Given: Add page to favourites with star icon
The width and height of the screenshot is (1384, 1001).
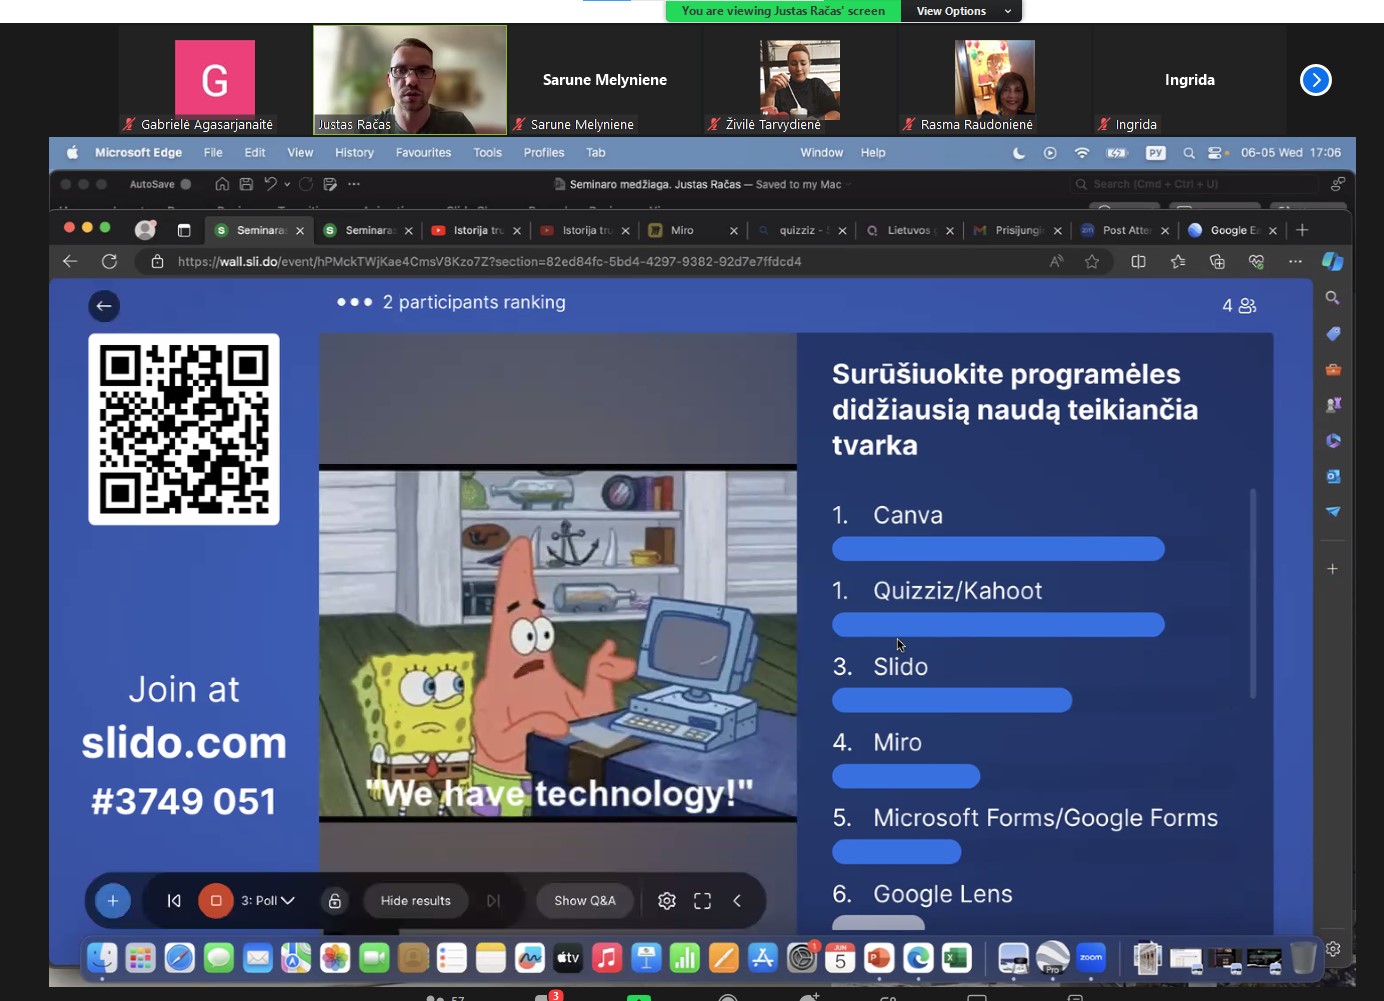Looking at the screenshot, I should tap(1092, 261).
